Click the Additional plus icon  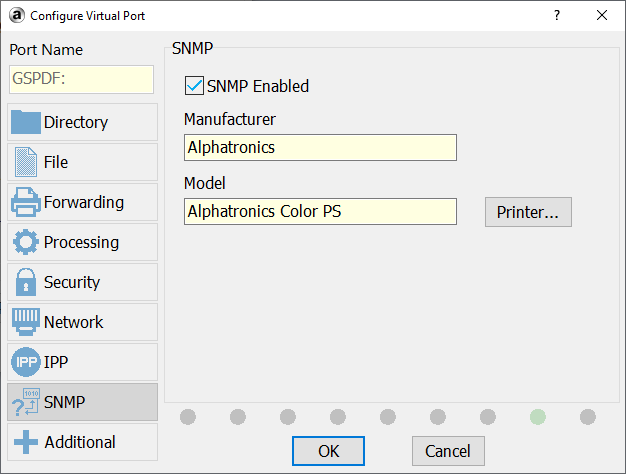pyautogui.click(x=26, y=442)
